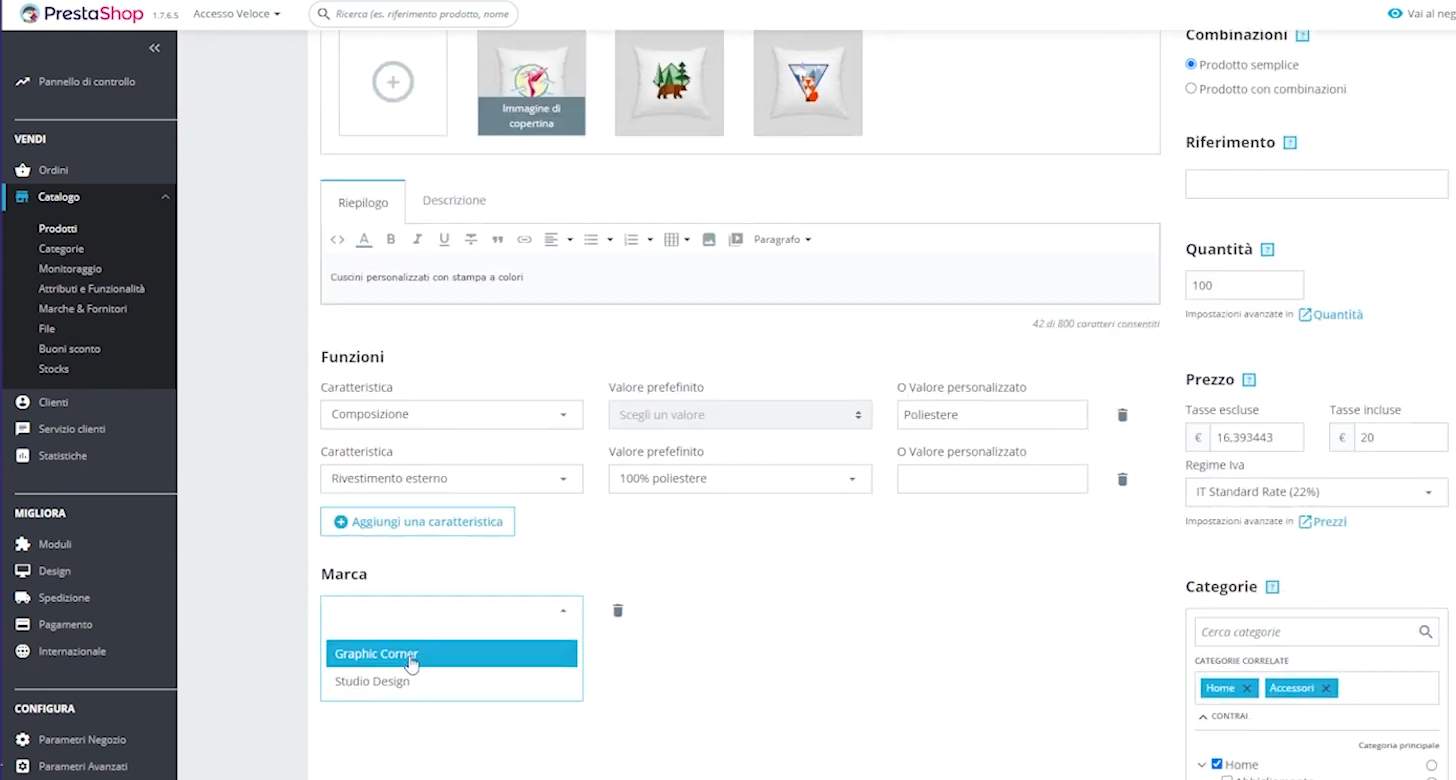Open Categorie in the Catalogo menu
Screen dimensions: 1456x780
61,249
